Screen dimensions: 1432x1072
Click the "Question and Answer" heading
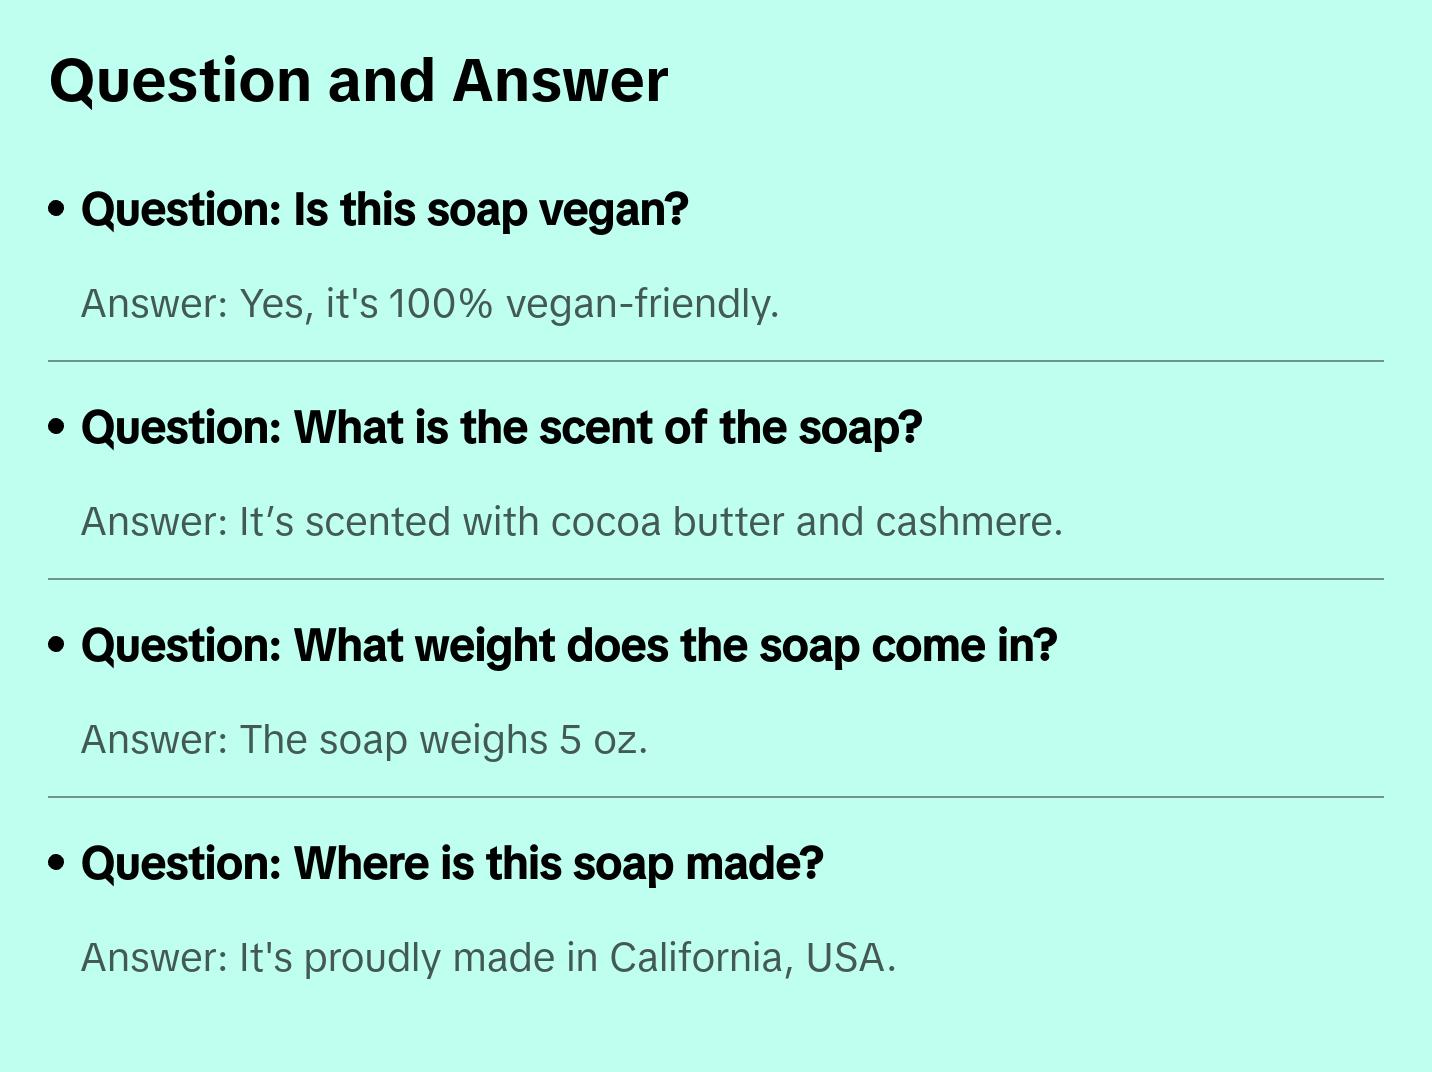tap(358, 81)
